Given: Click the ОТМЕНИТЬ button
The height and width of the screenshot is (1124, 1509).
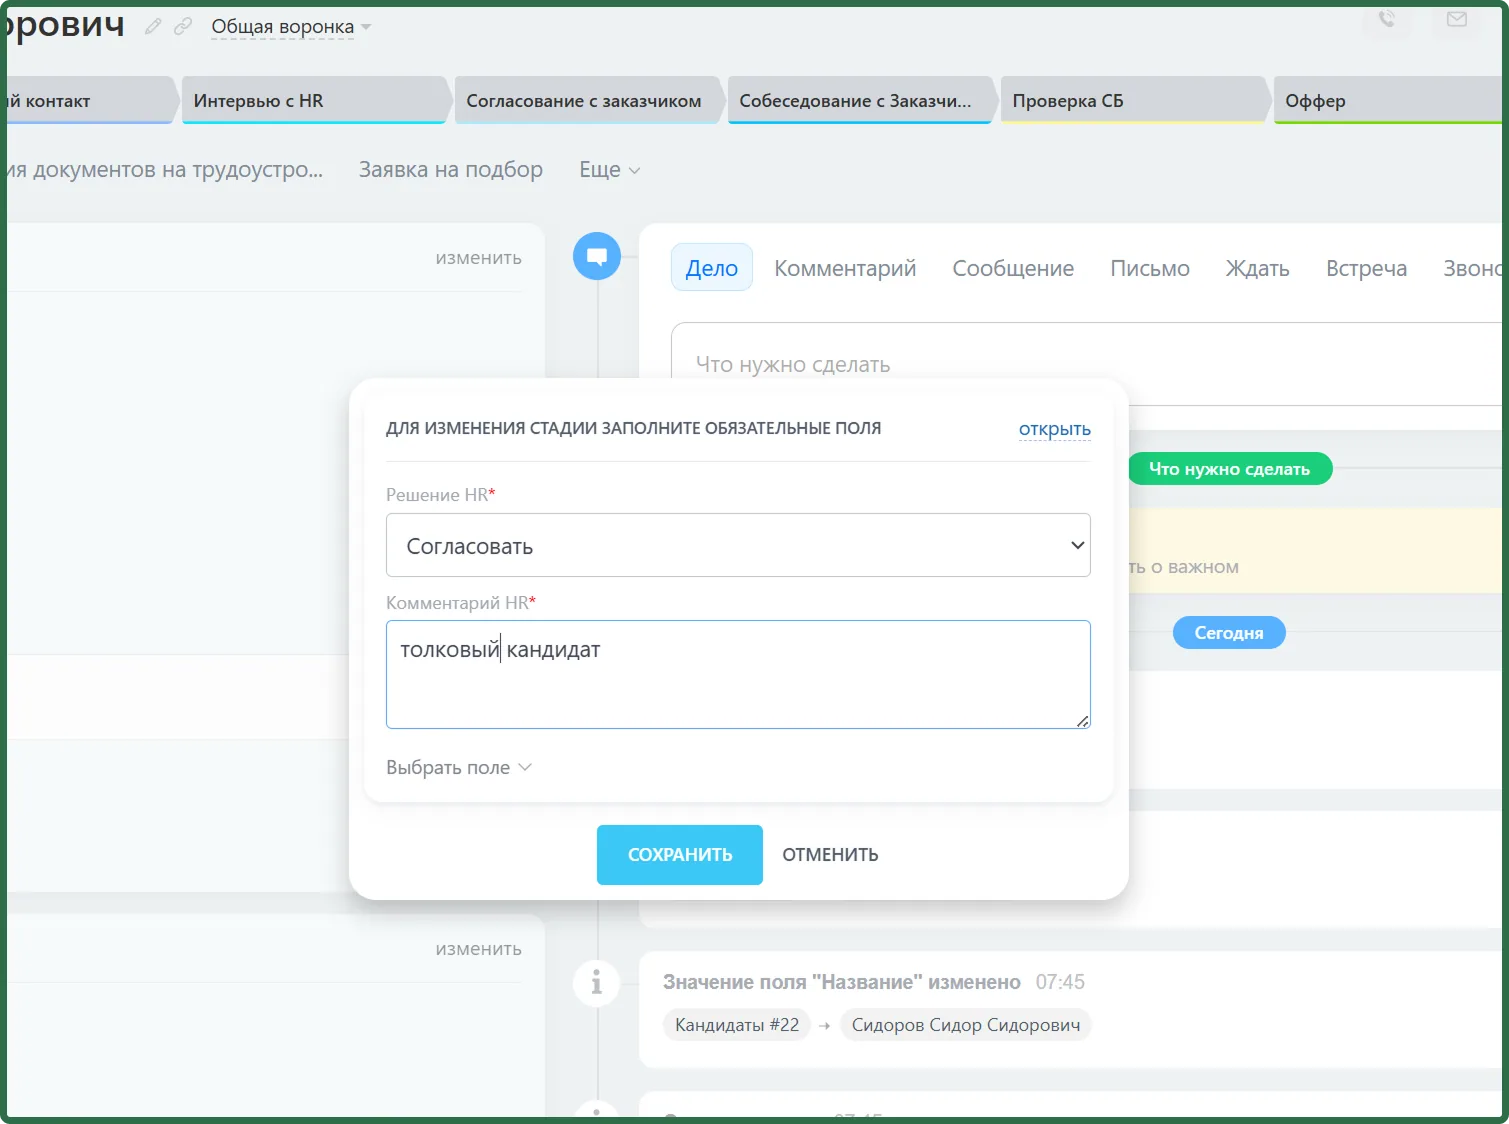Looking at the screenshot, I should pos(830,855).
